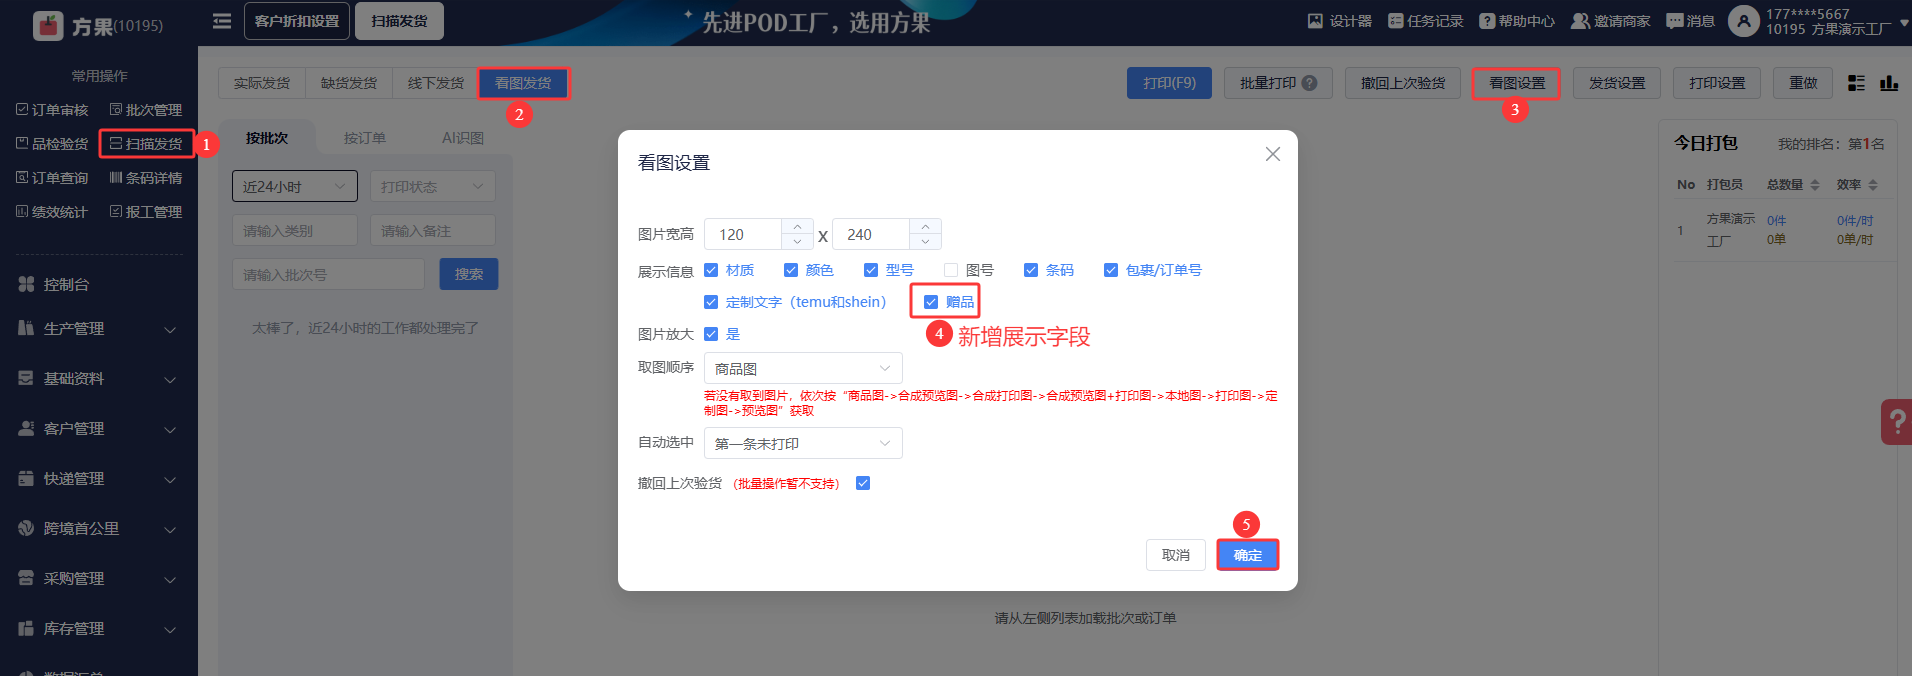Open 帮助中心 help link
Image resolution: width=1912 pixels, height=676 pixels.
click(1517, 21)
